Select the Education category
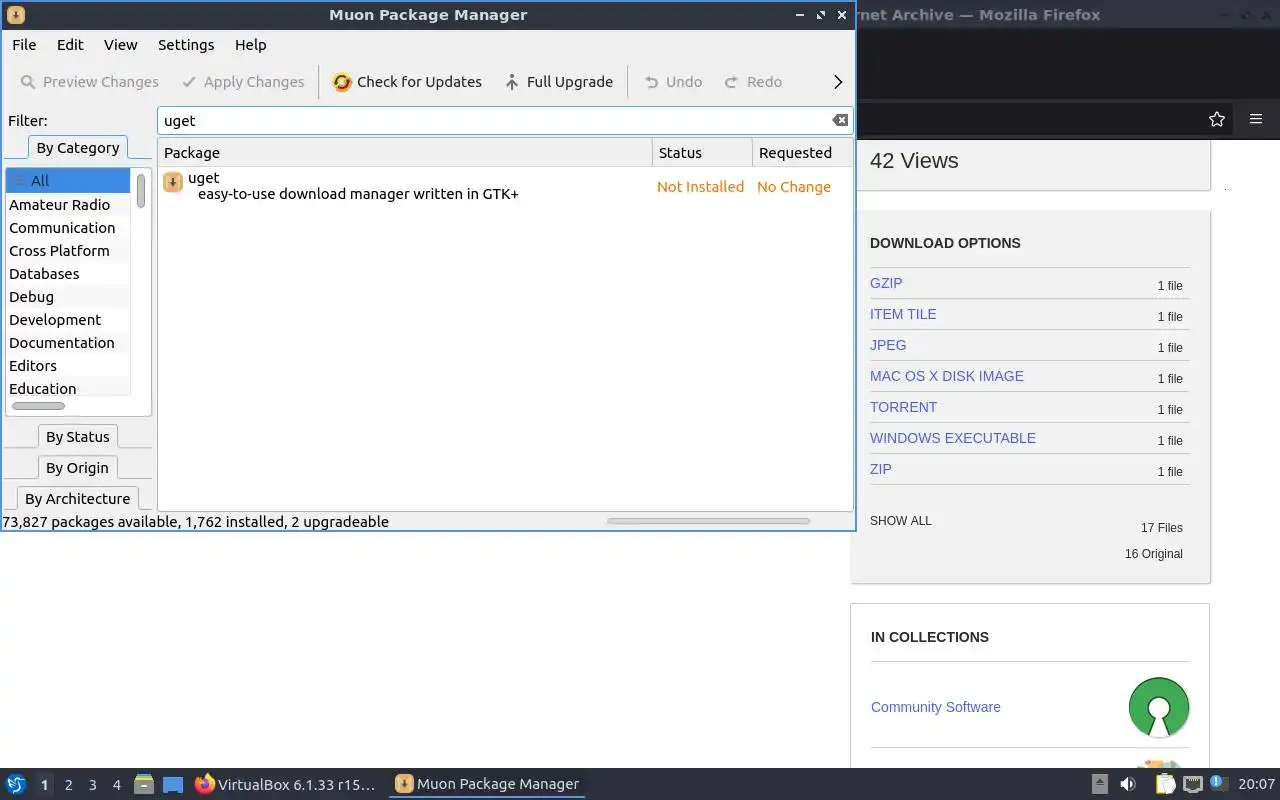 [68, 388]
